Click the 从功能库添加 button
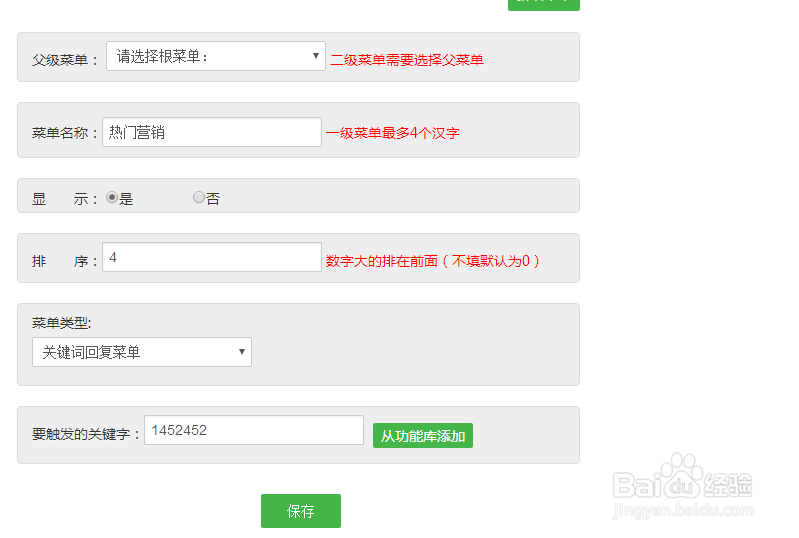This screenshot has height=538, width=799. coord(423,436)
